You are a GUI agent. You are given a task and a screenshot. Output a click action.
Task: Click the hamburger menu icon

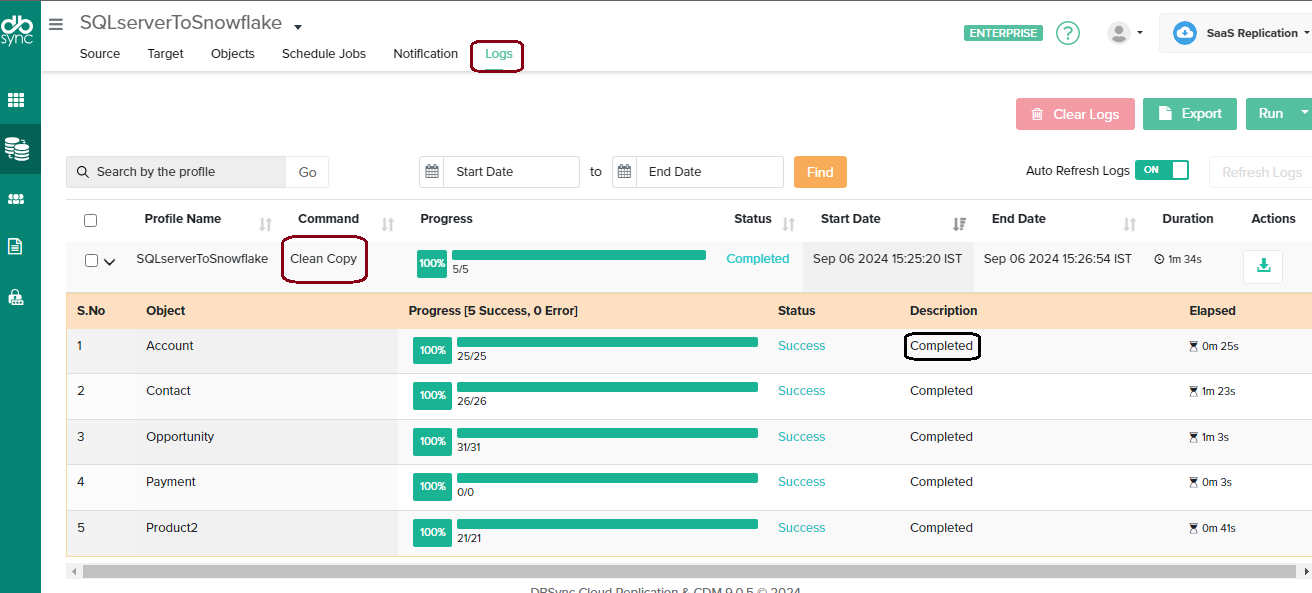(x=55, y=24)
